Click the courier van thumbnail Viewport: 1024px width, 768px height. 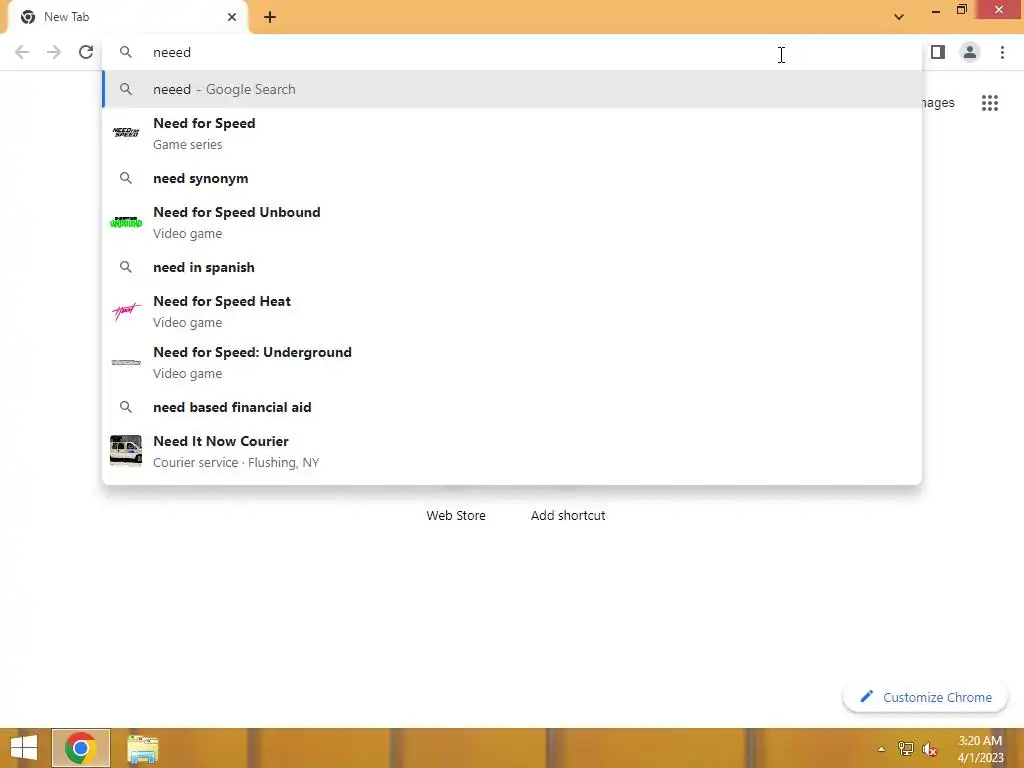(x=126, y=451)
